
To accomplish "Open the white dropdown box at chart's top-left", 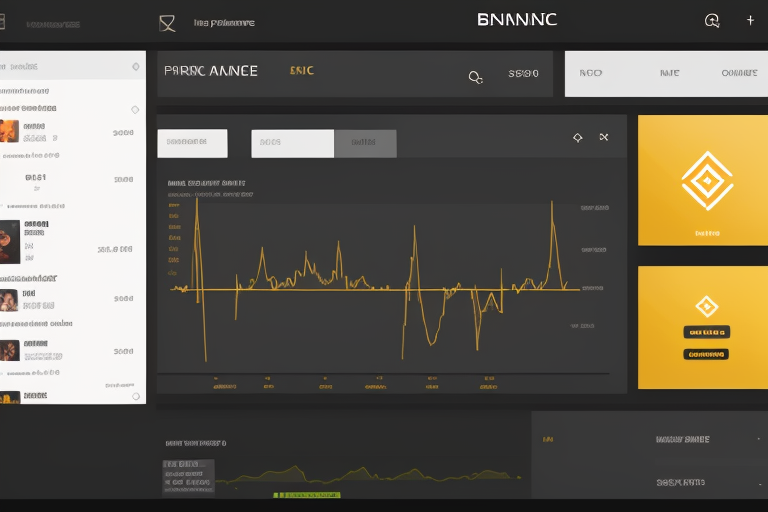I will coord(192,143).
